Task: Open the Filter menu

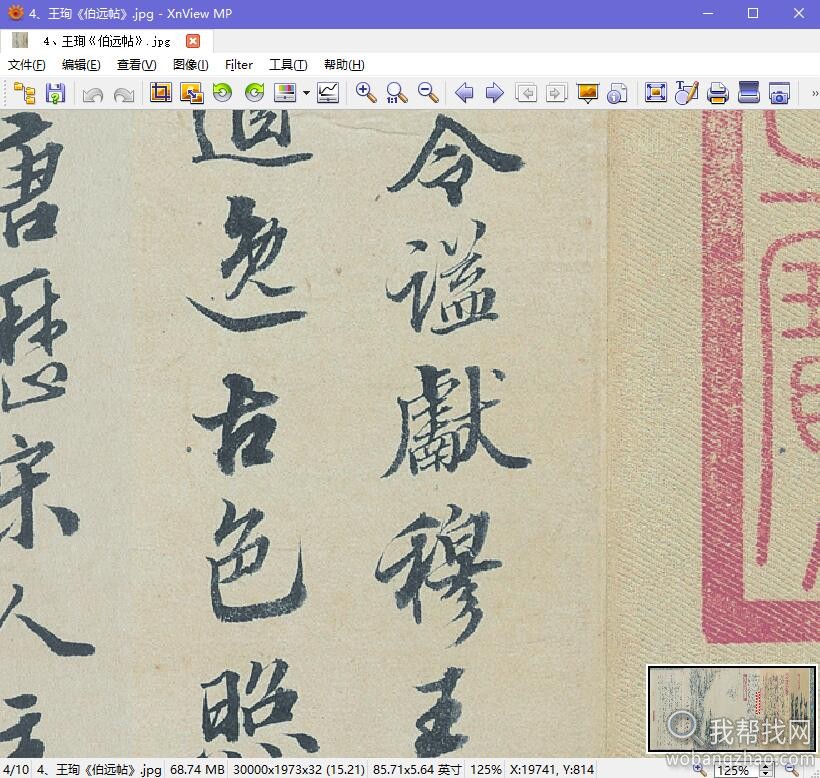Action: pyautogui.click(x=238, y=65)
